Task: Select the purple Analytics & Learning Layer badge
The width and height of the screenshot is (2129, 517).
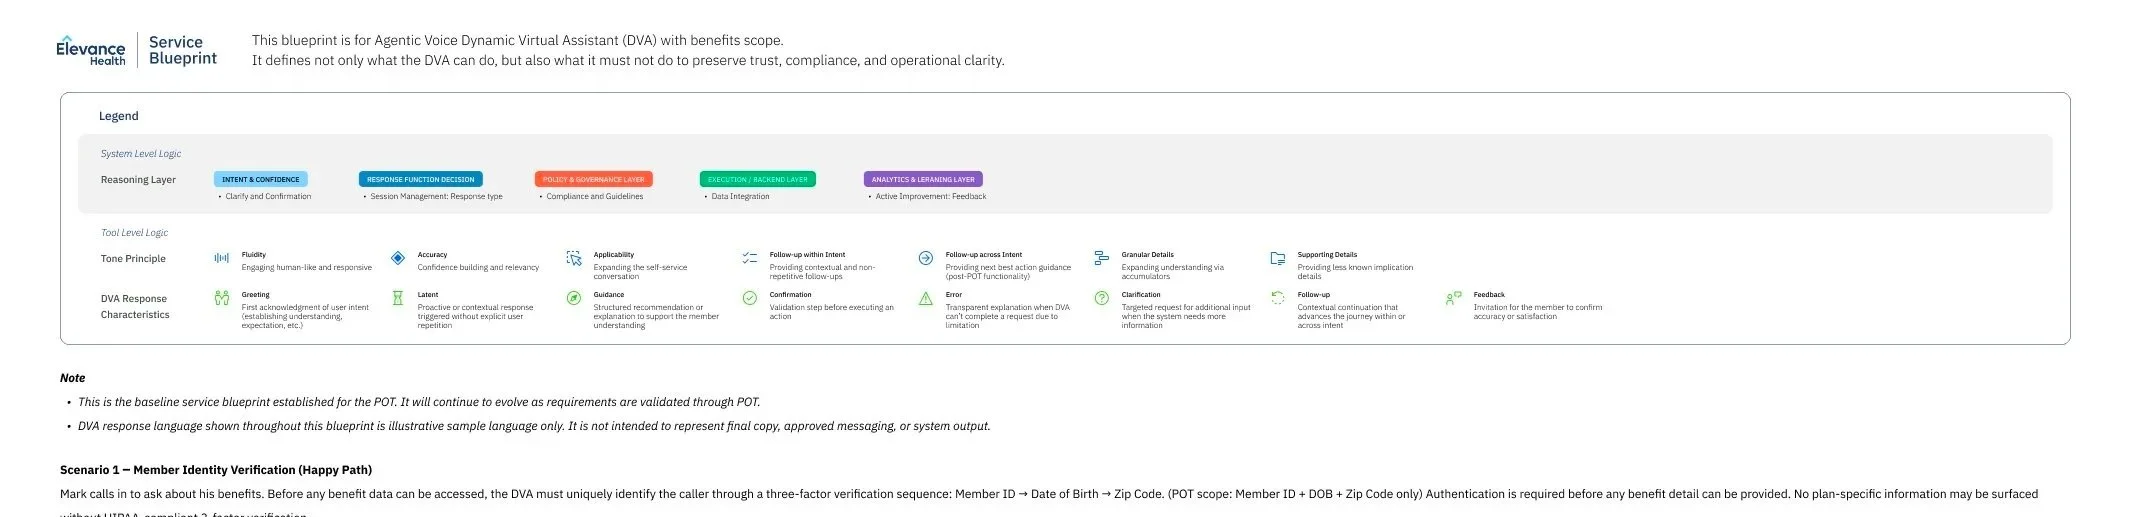Action: tap(923, 179)
